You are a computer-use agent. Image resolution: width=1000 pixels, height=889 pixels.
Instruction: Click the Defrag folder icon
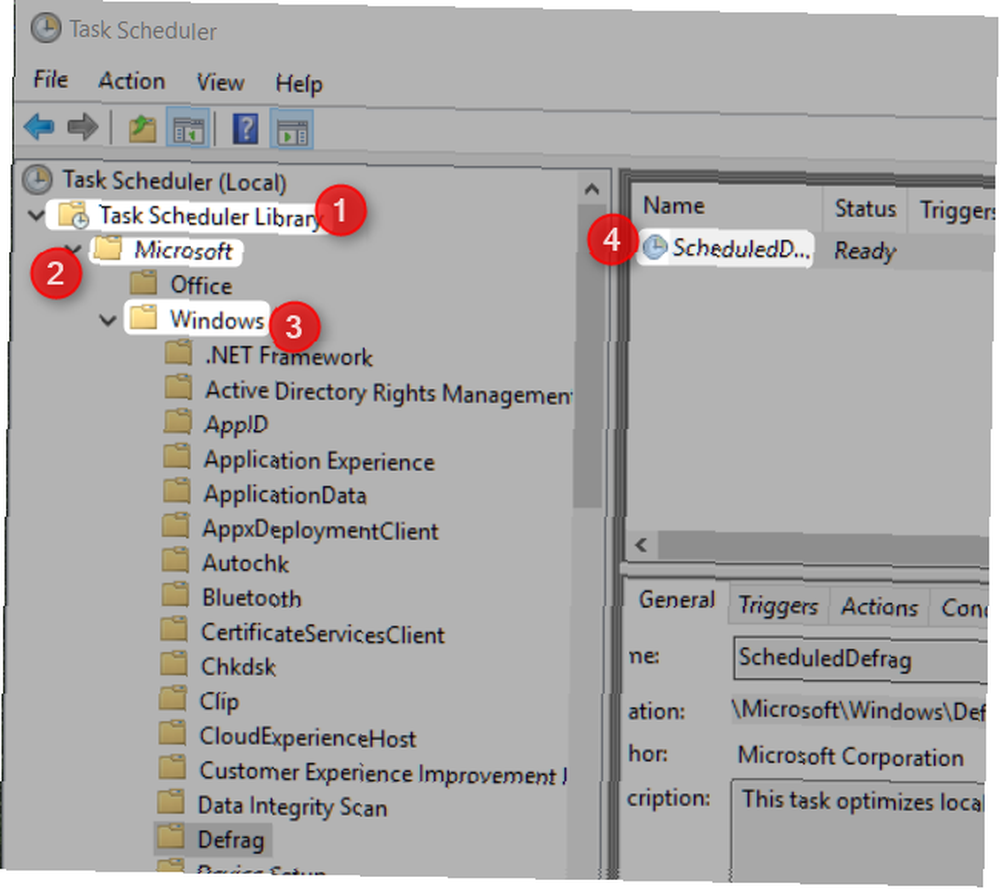tap(172, 836)
